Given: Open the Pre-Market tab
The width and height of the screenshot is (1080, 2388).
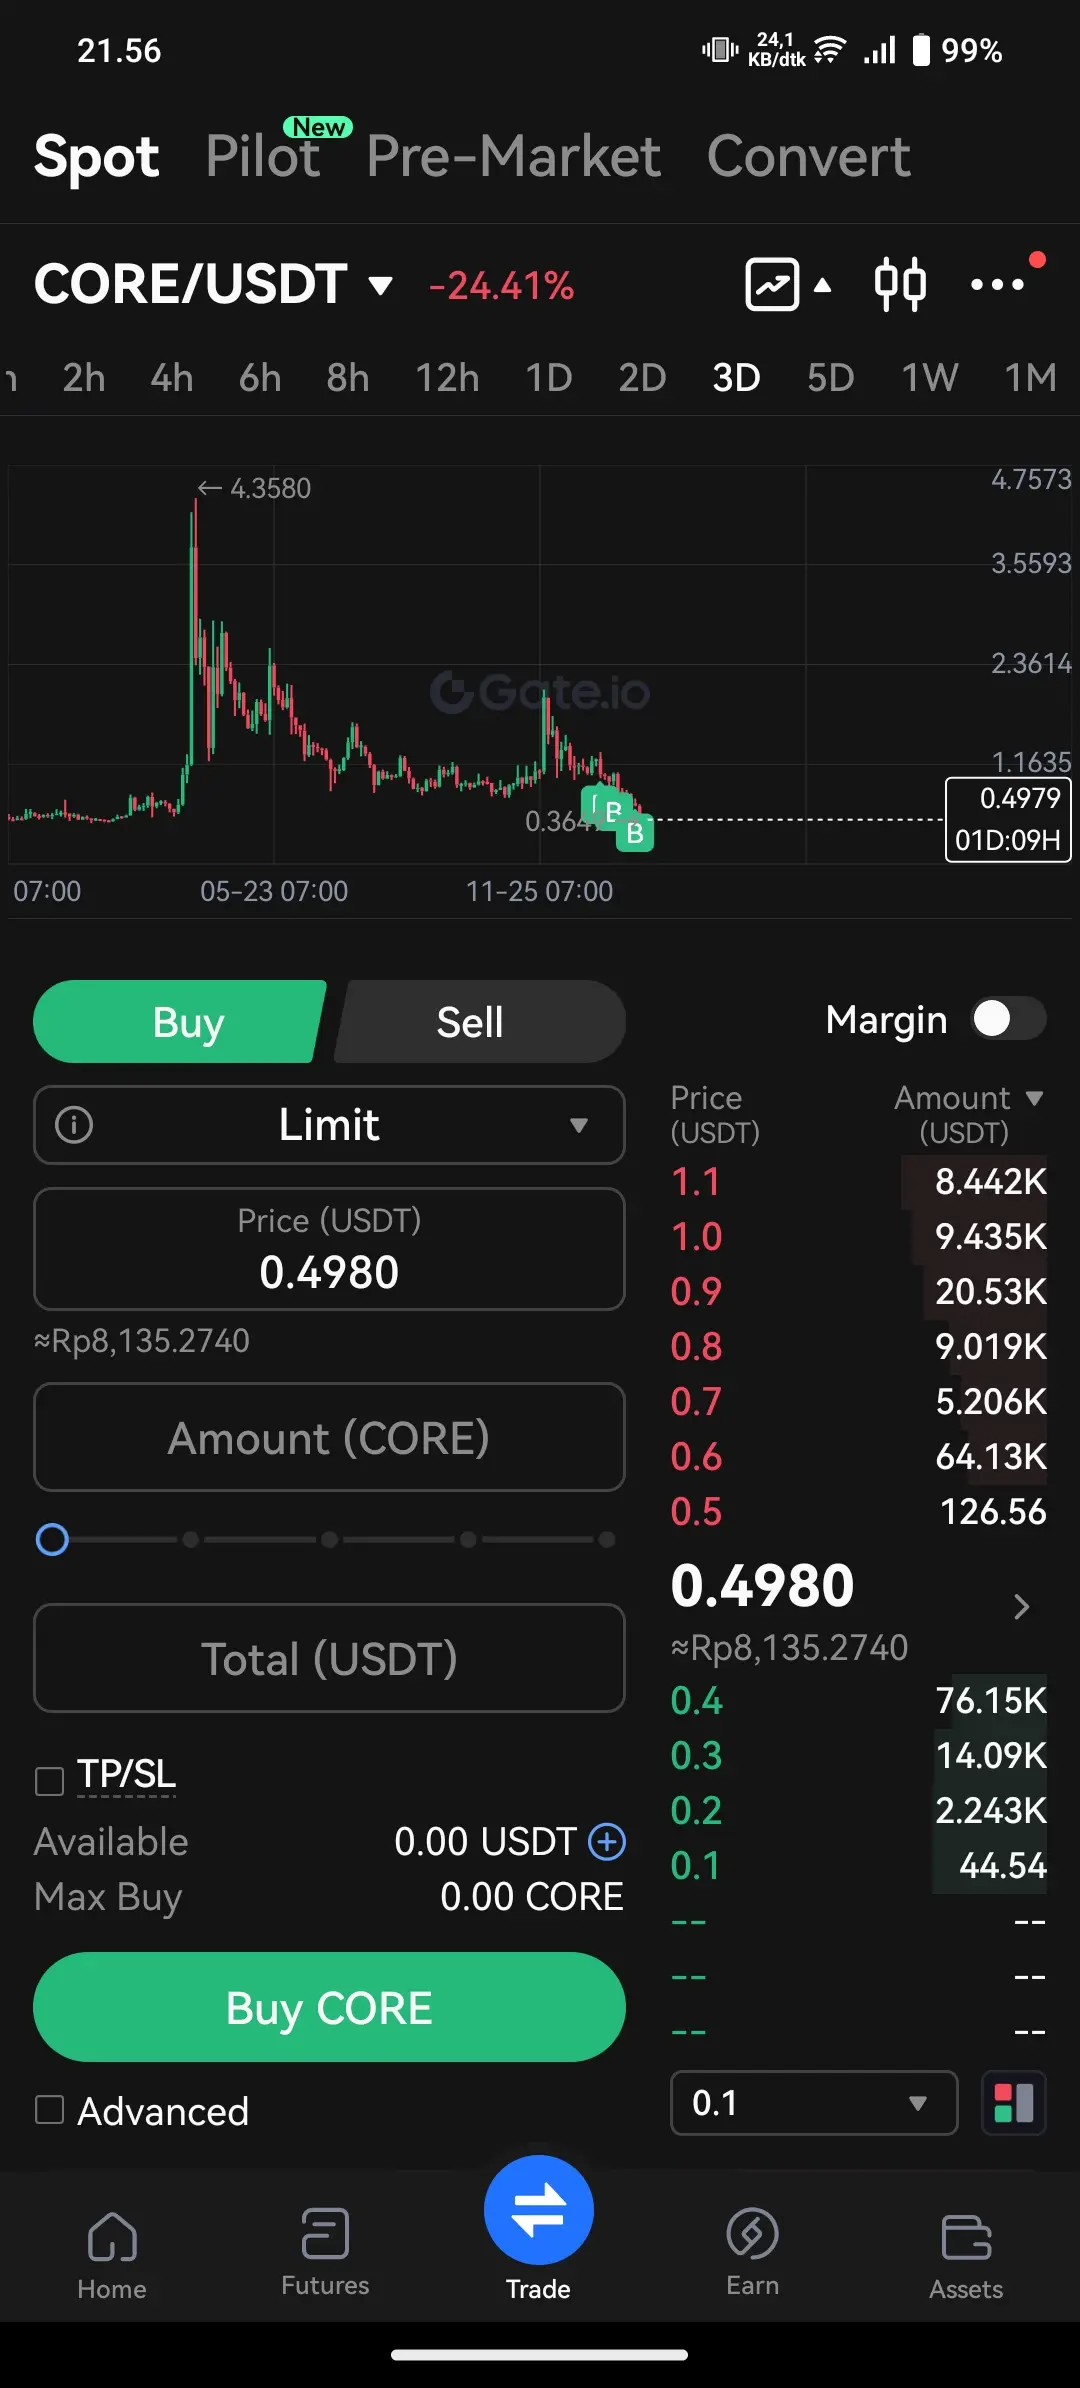Looking at the screenshot, I should 513,157.
